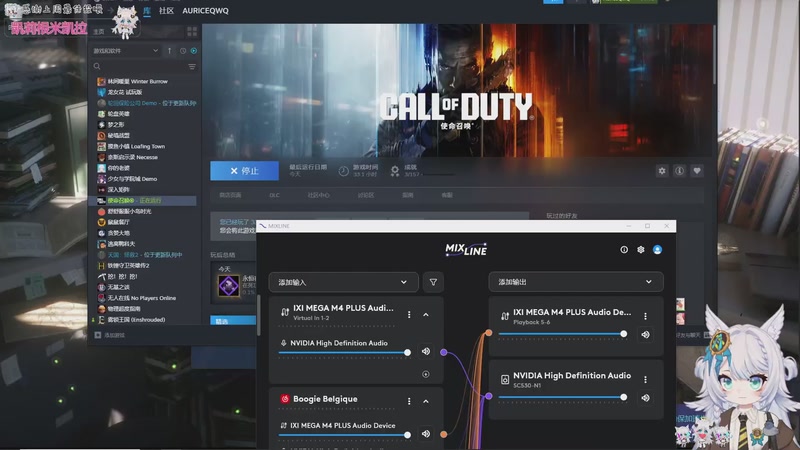Click the MIXLINE input filter funnel icon
The image size is (800, 450).
point(433,282)
